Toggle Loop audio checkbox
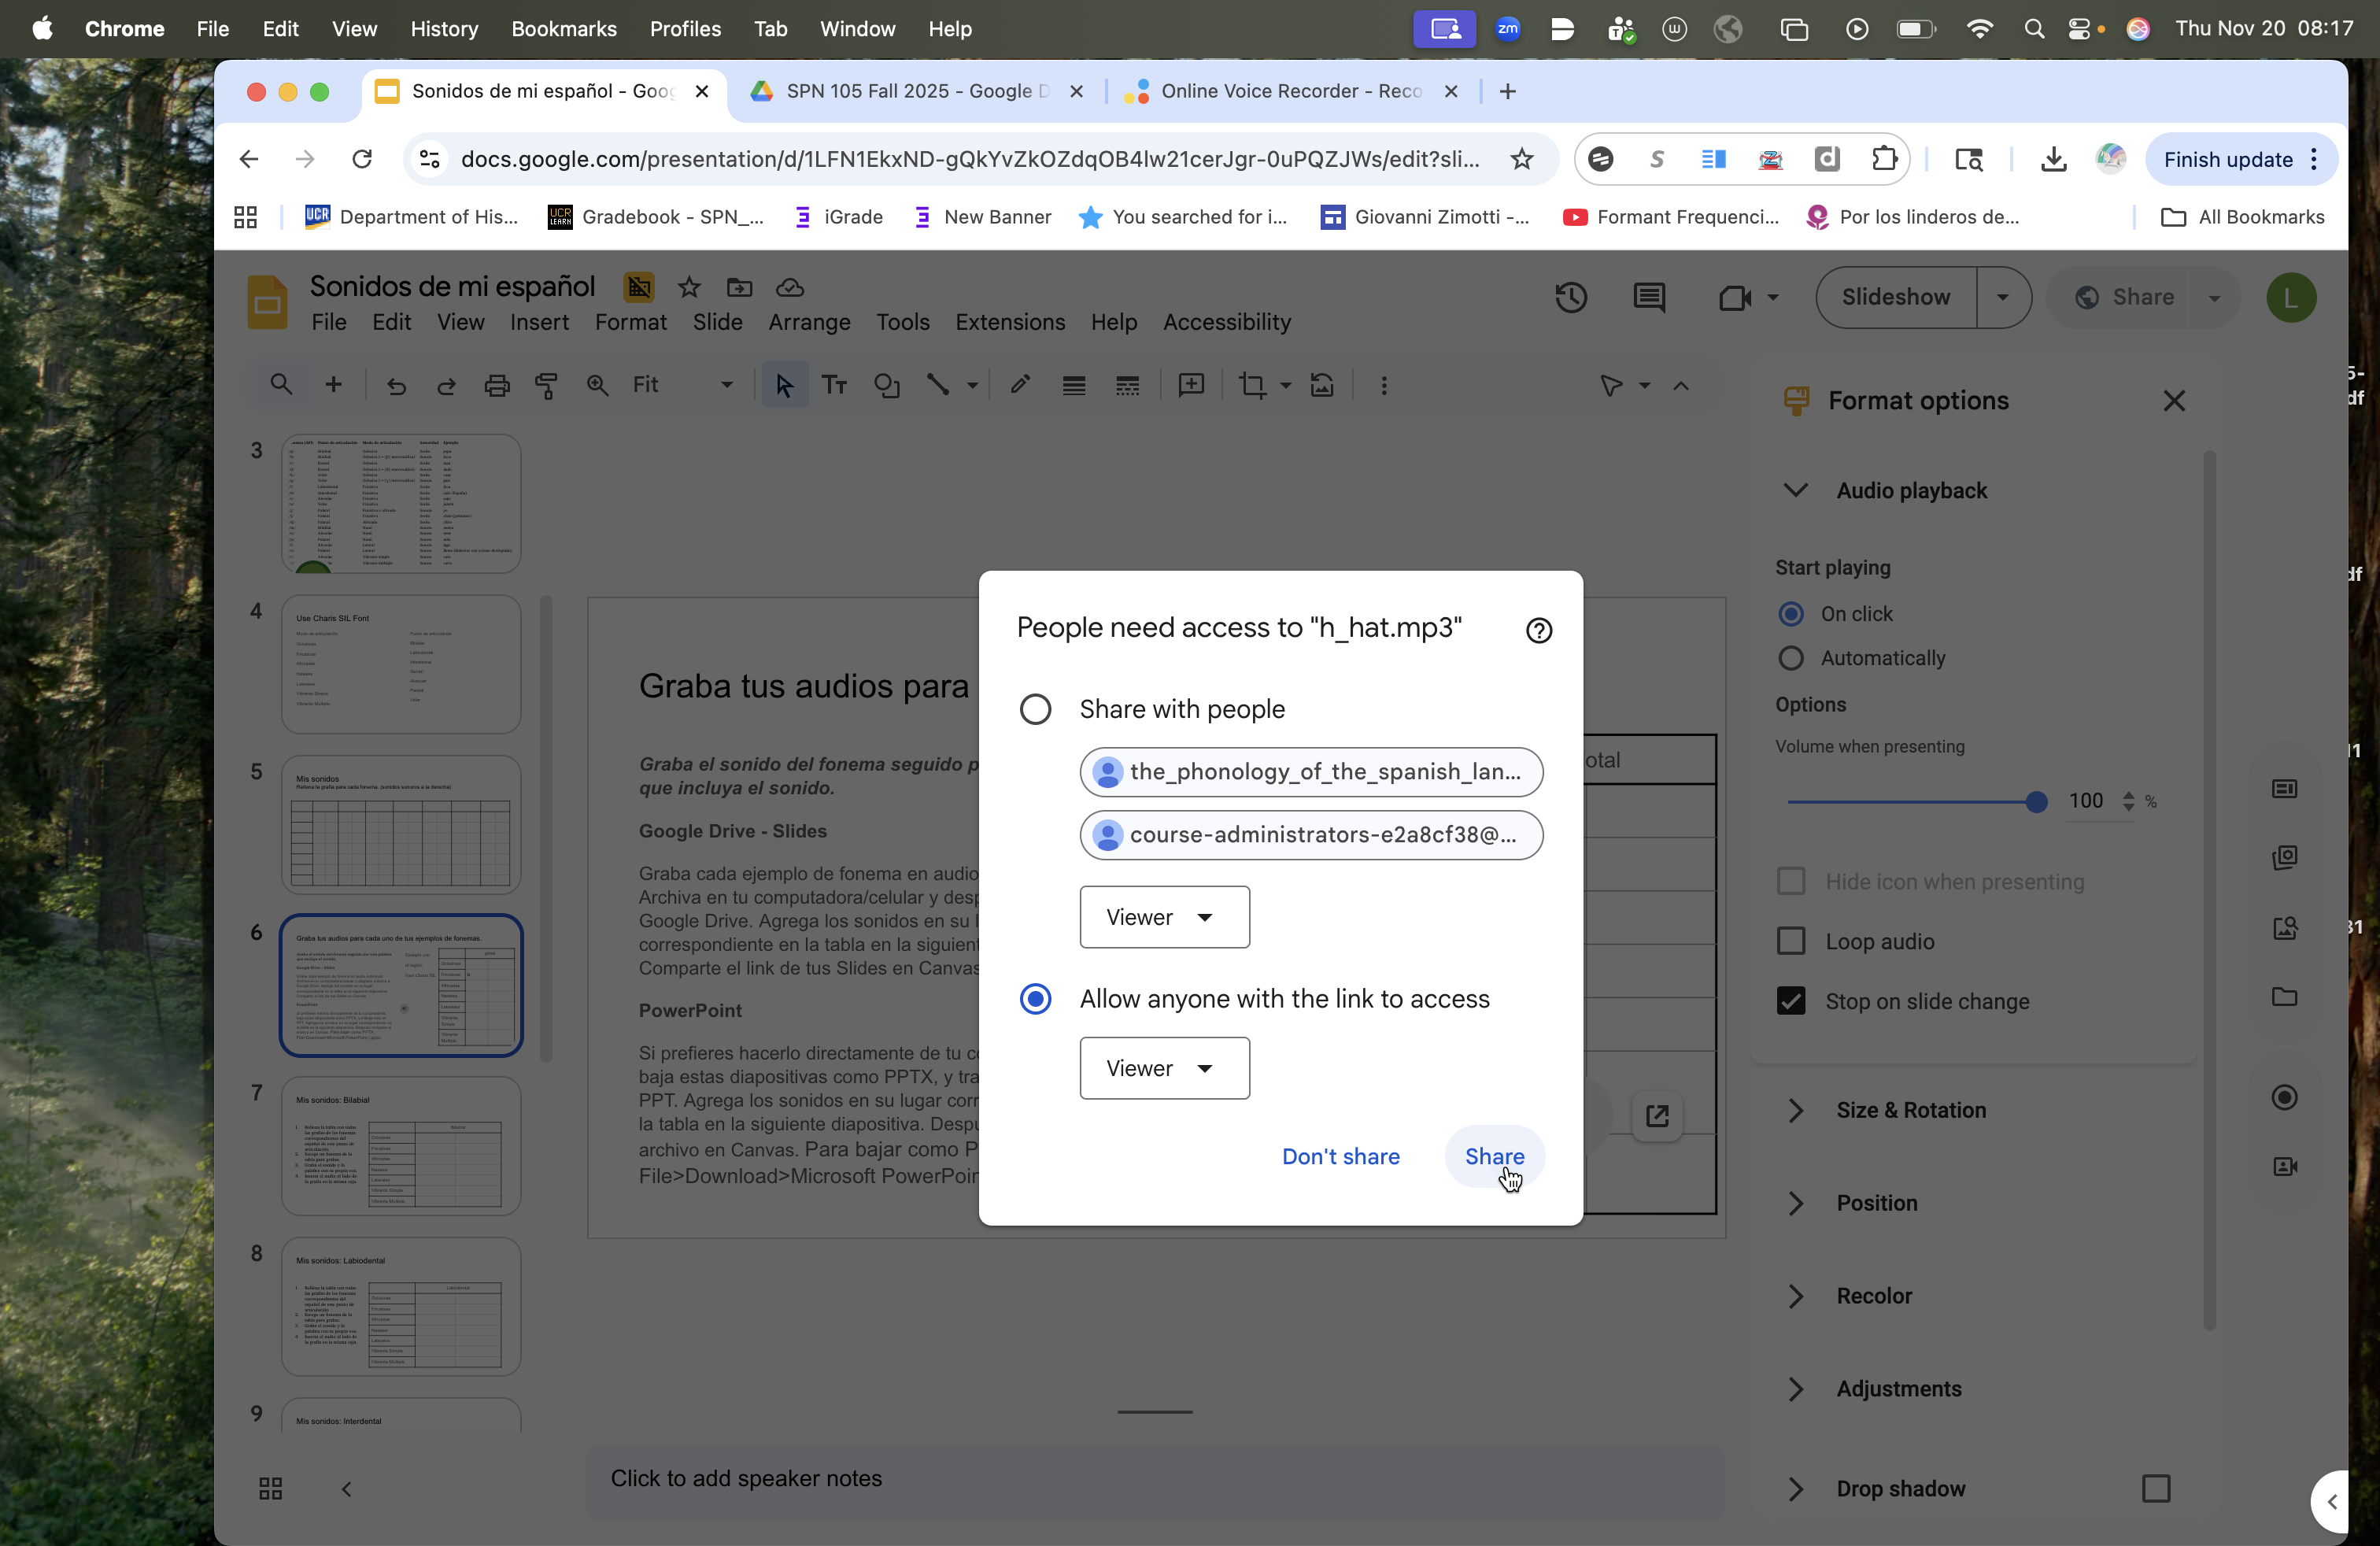This screenshot has width=2380, height=1546. (1791, 941)
